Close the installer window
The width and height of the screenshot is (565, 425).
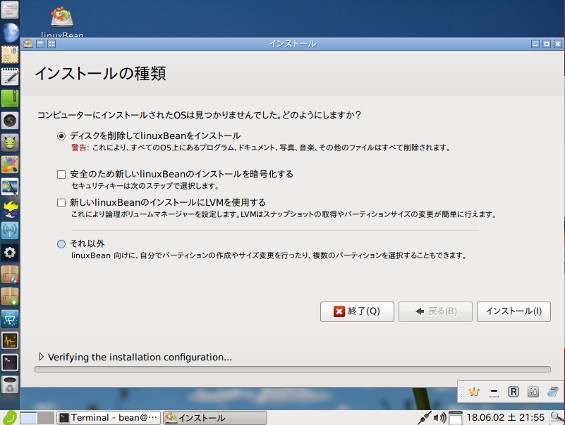click(558, 44)
